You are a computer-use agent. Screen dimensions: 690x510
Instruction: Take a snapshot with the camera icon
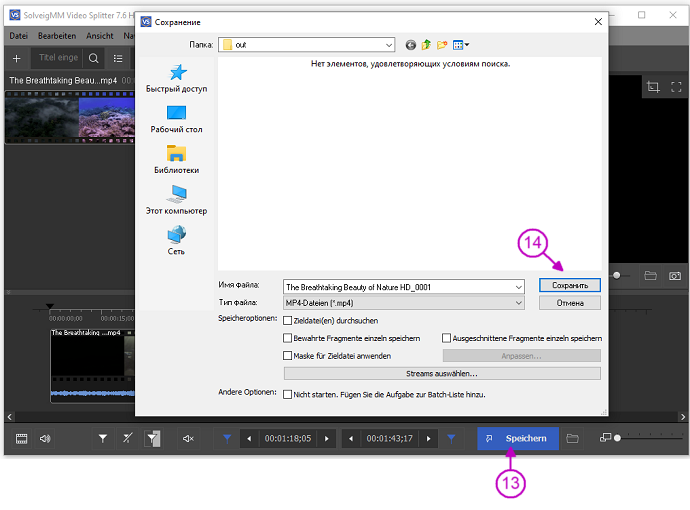pos(675,276)
